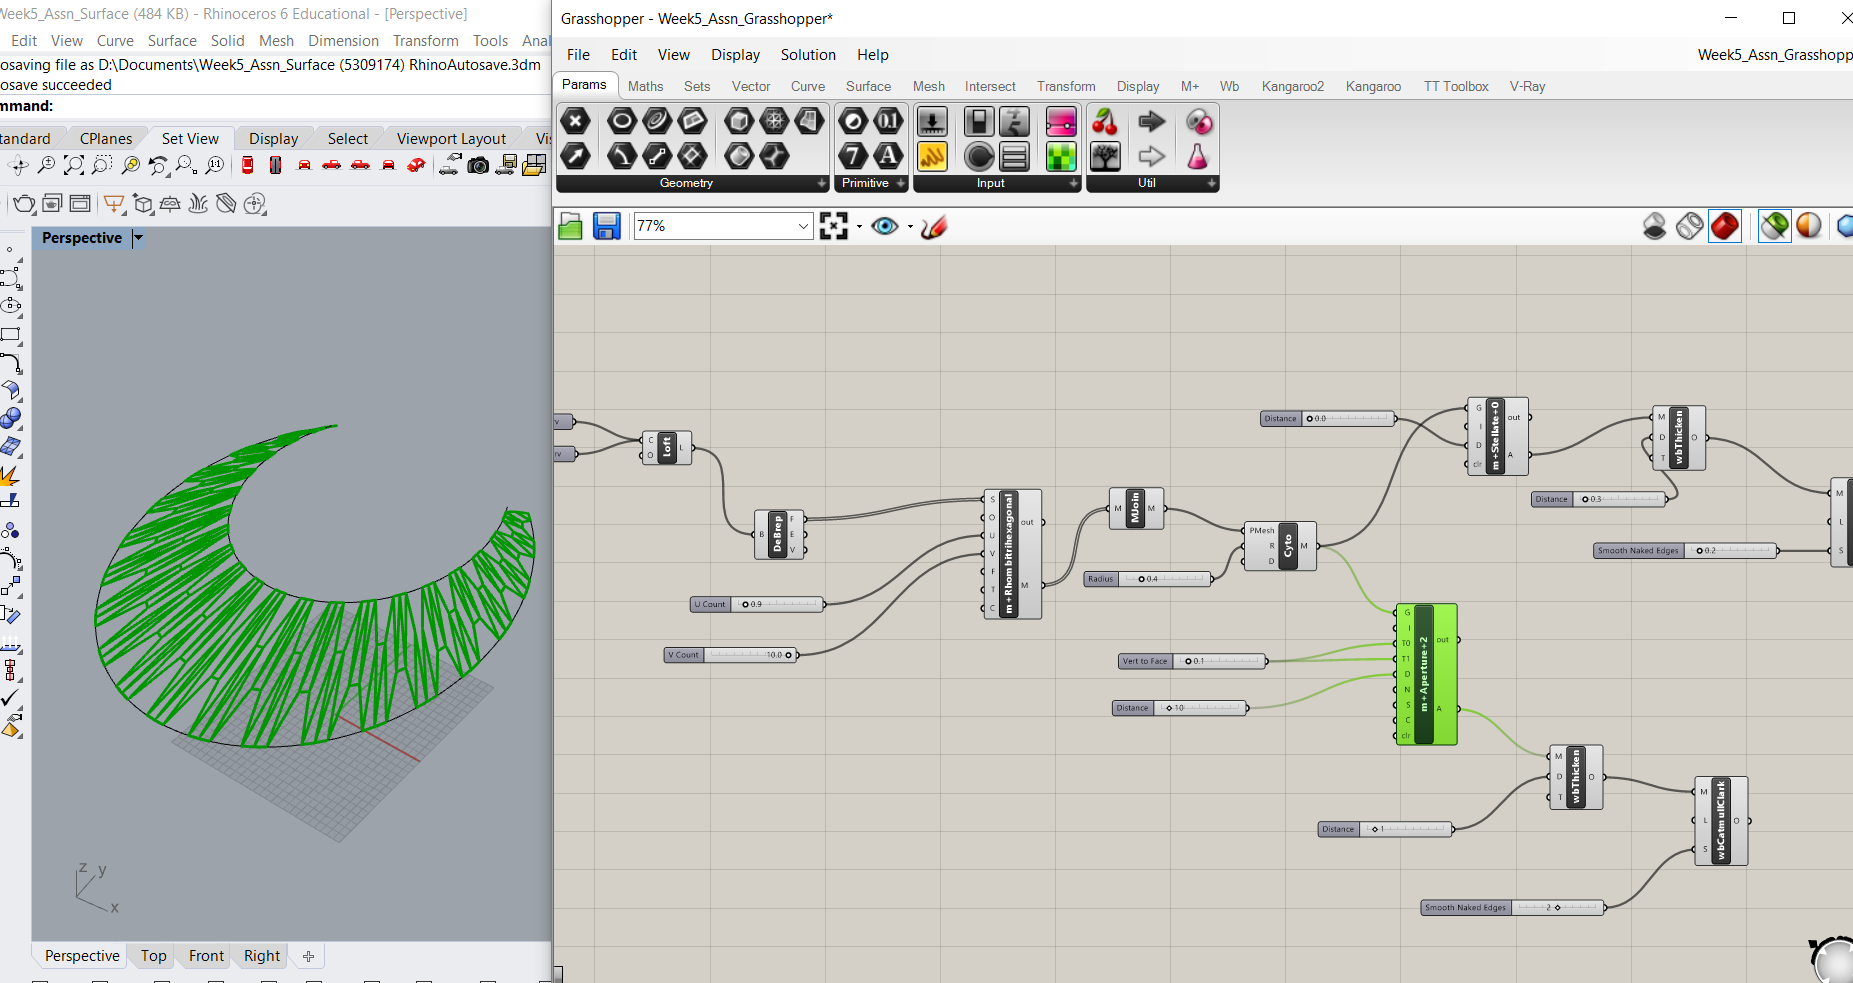
Task: Click the green gradient swatch component icon
Action: (1060, 156)
